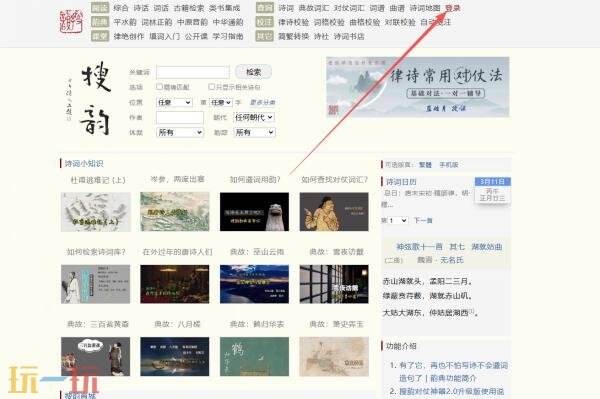Viewport: 600px width, 399px height.
Task: Open the 诗词书店 link
Action: coord(349,36)
